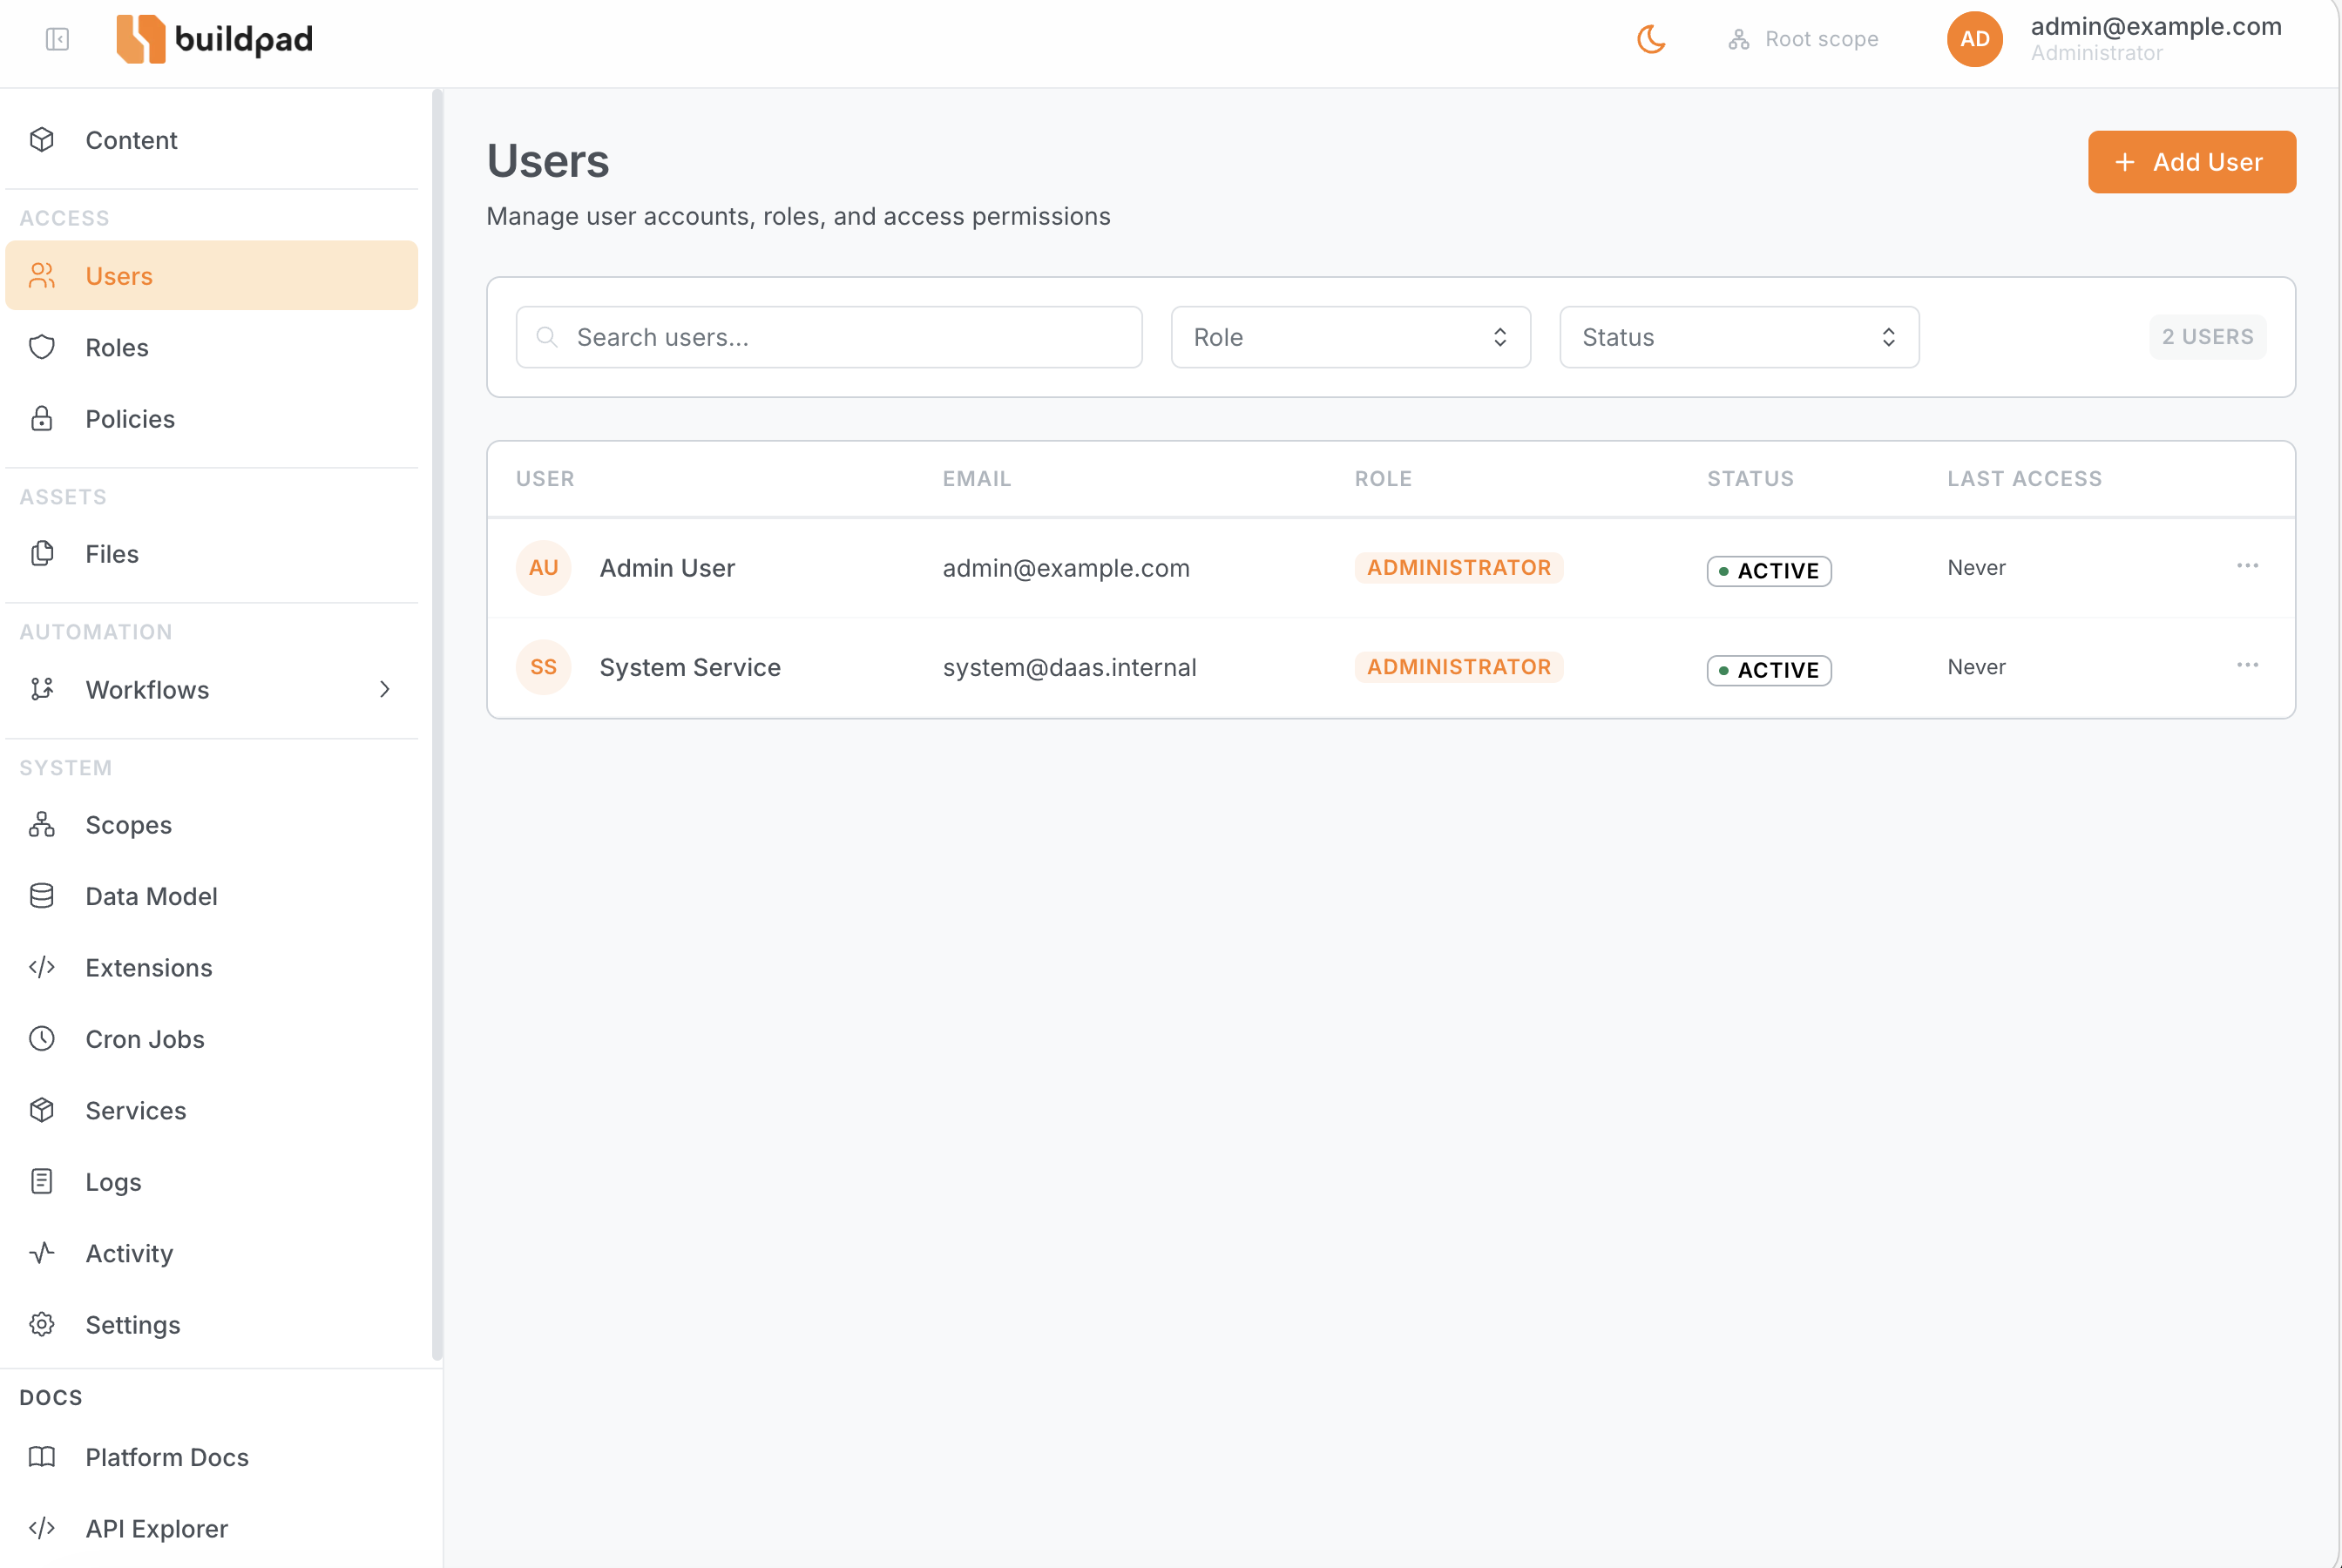Go to Cron Jobs
The height and width of the screenshot is (1568, 2342).
click(211, 1039)
